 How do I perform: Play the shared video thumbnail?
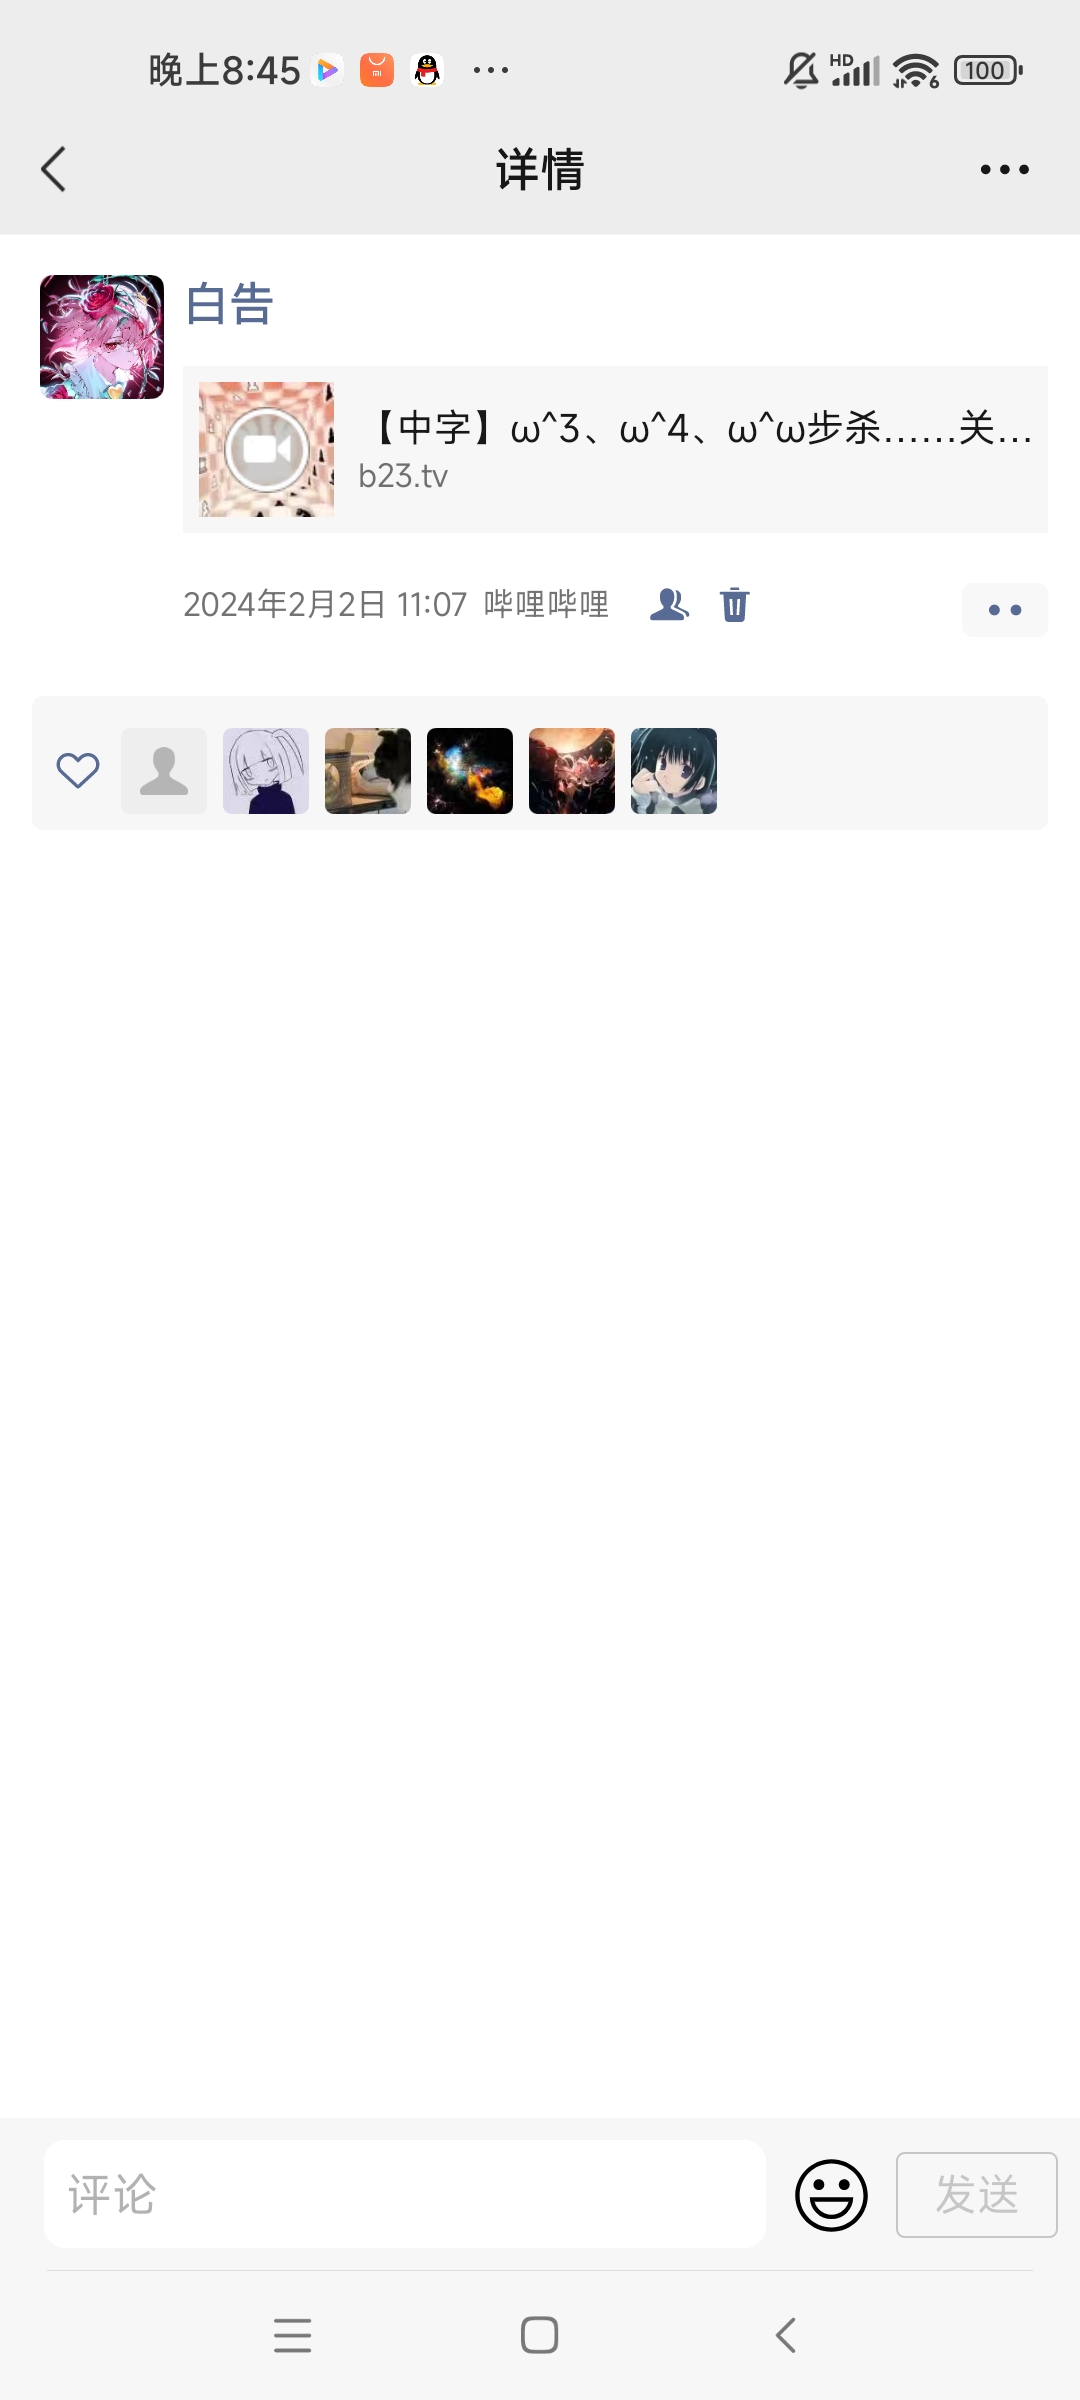tap(266, 449)
